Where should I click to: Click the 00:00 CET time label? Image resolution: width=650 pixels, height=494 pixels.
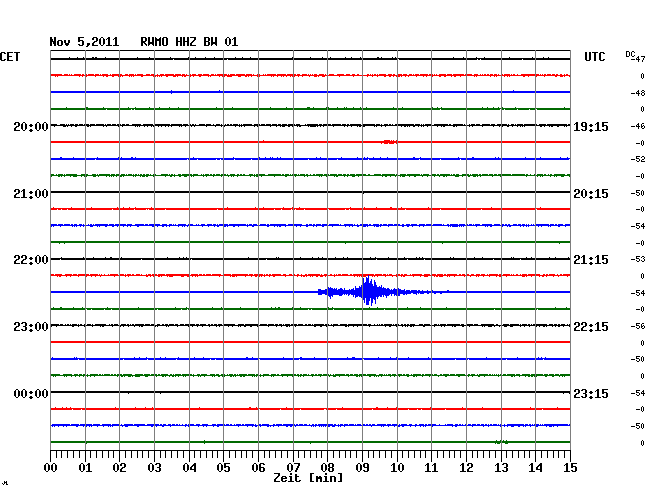point(31,393)
